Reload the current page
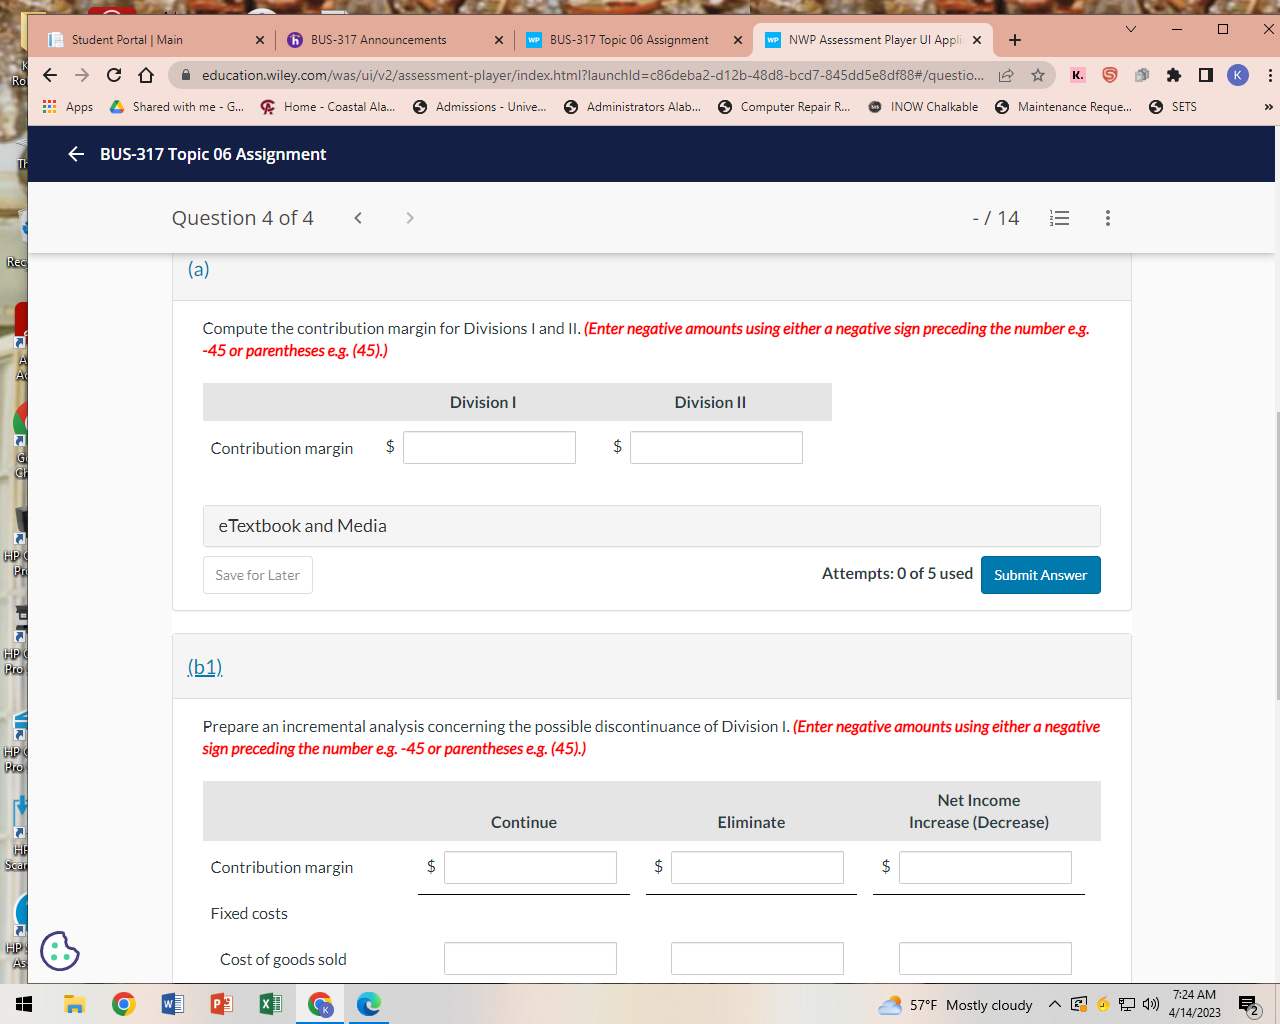Screen dimensions: 1280x1024 112,75
